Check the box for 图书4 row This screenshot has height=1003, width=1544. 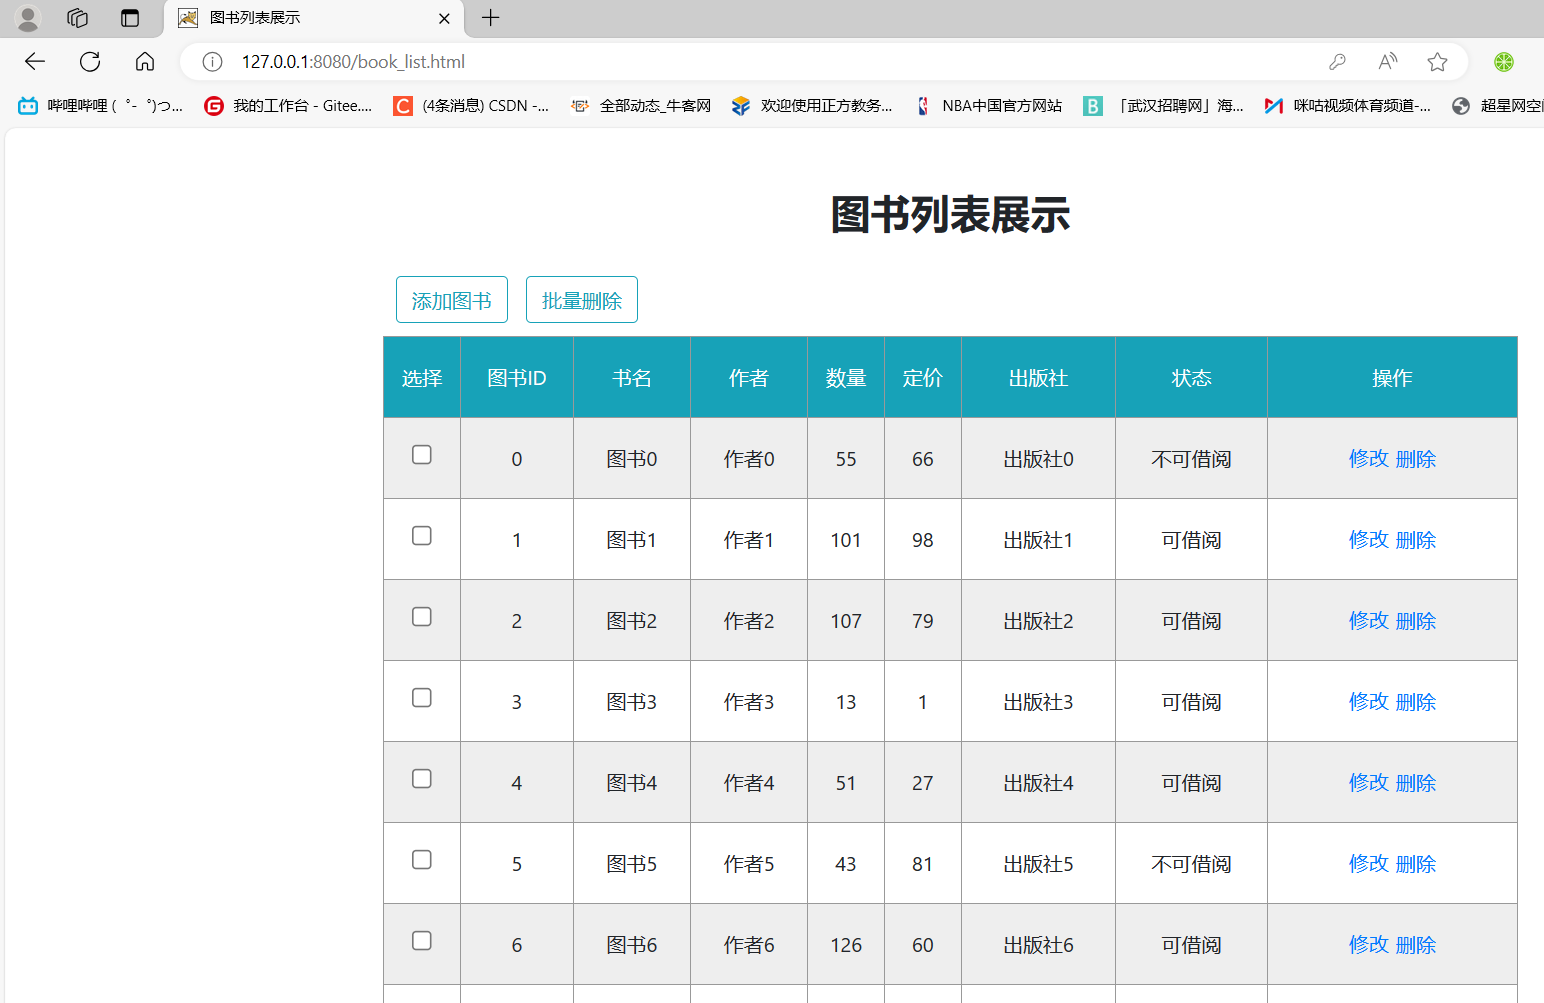[422, 779]
